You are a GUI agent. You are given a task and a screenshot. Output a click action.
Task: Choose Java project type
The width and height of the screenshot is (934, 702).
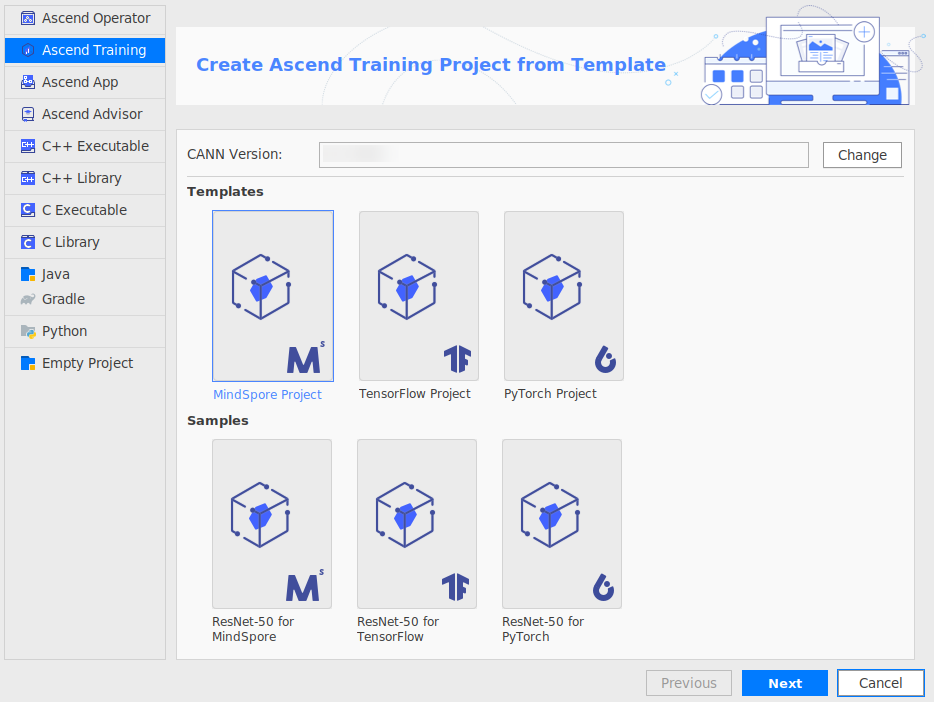coord(85,274)
